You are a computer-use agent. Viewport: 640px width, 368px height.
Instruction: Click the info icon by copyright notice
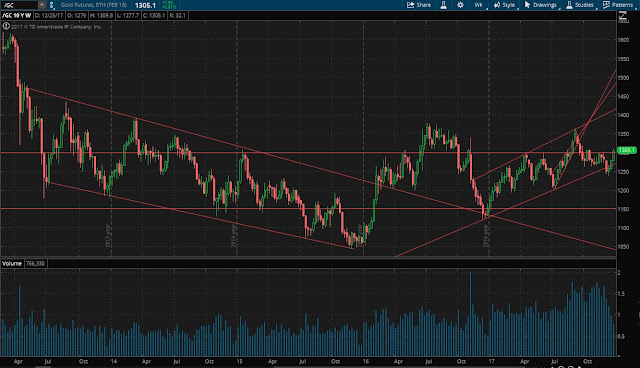[6, 26]
